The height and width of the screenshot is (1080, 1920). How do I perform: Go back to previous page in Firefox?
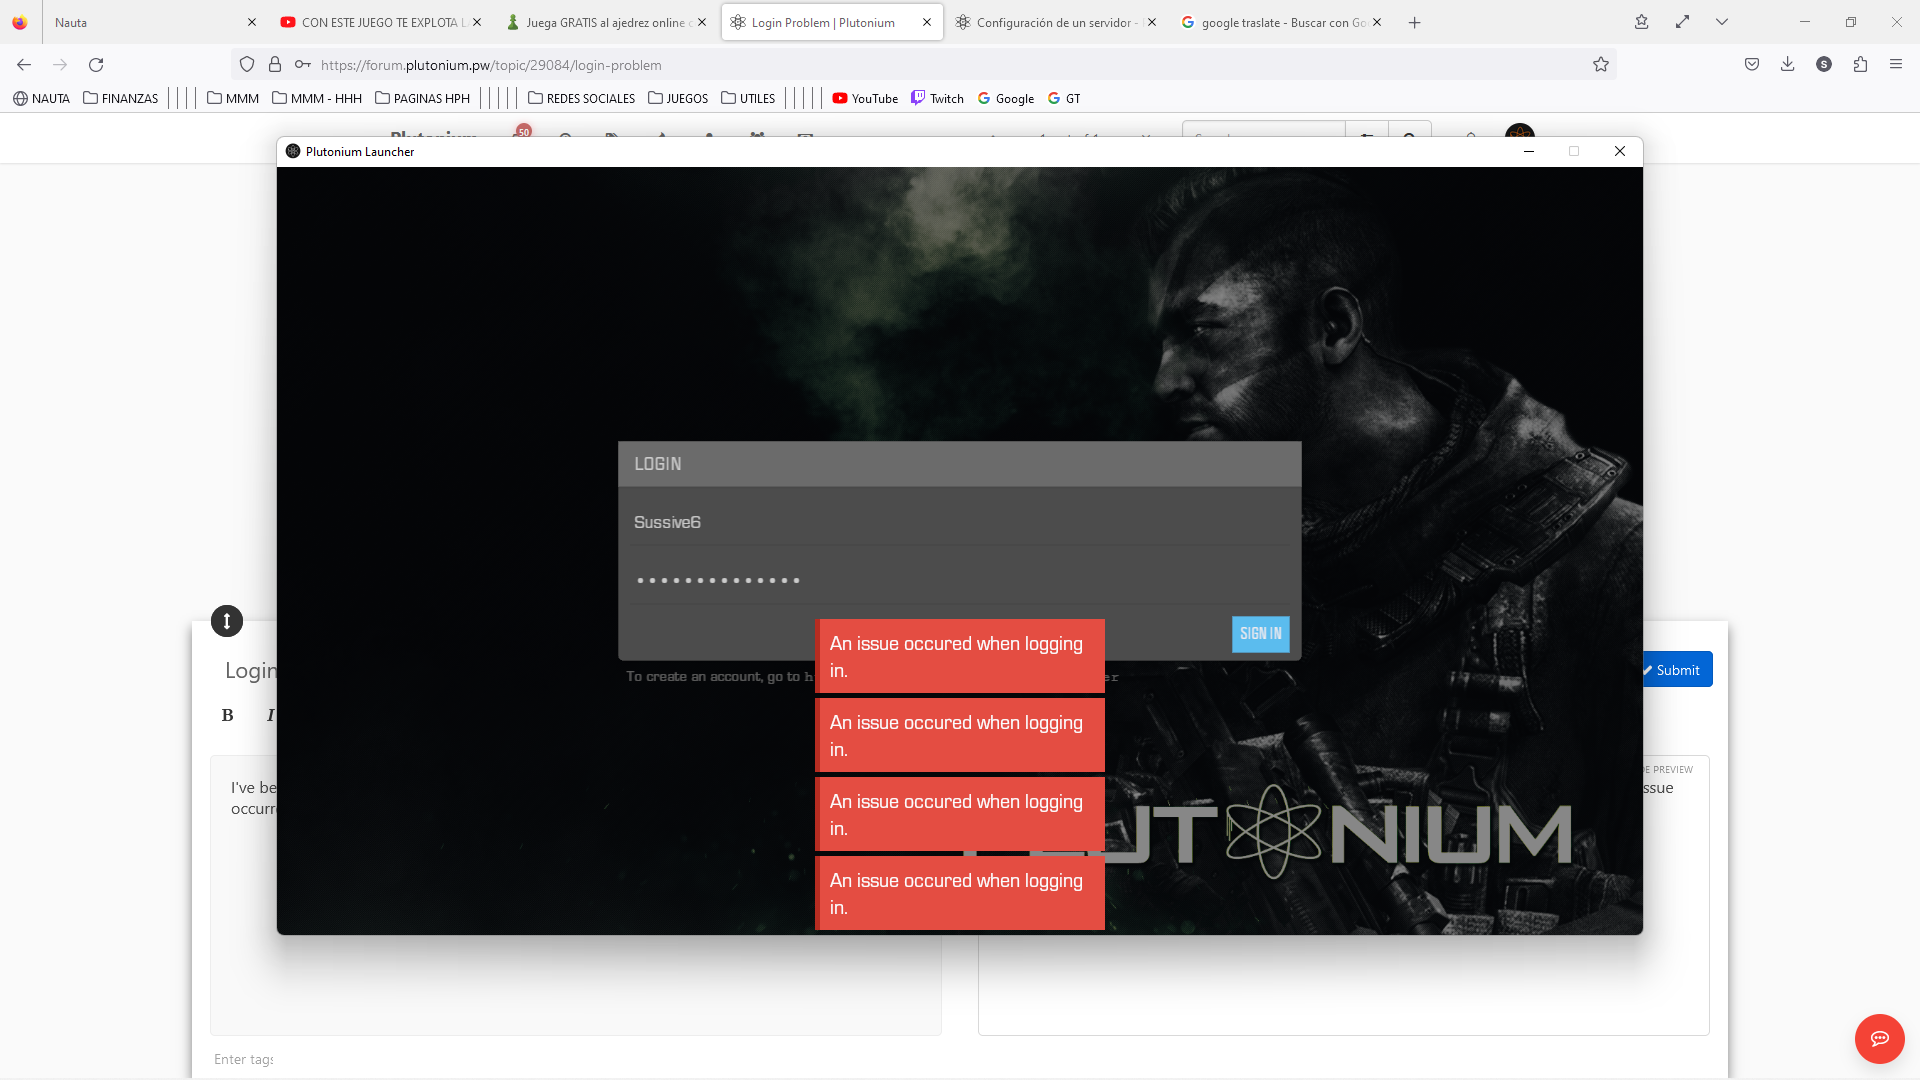coord(24,65)
